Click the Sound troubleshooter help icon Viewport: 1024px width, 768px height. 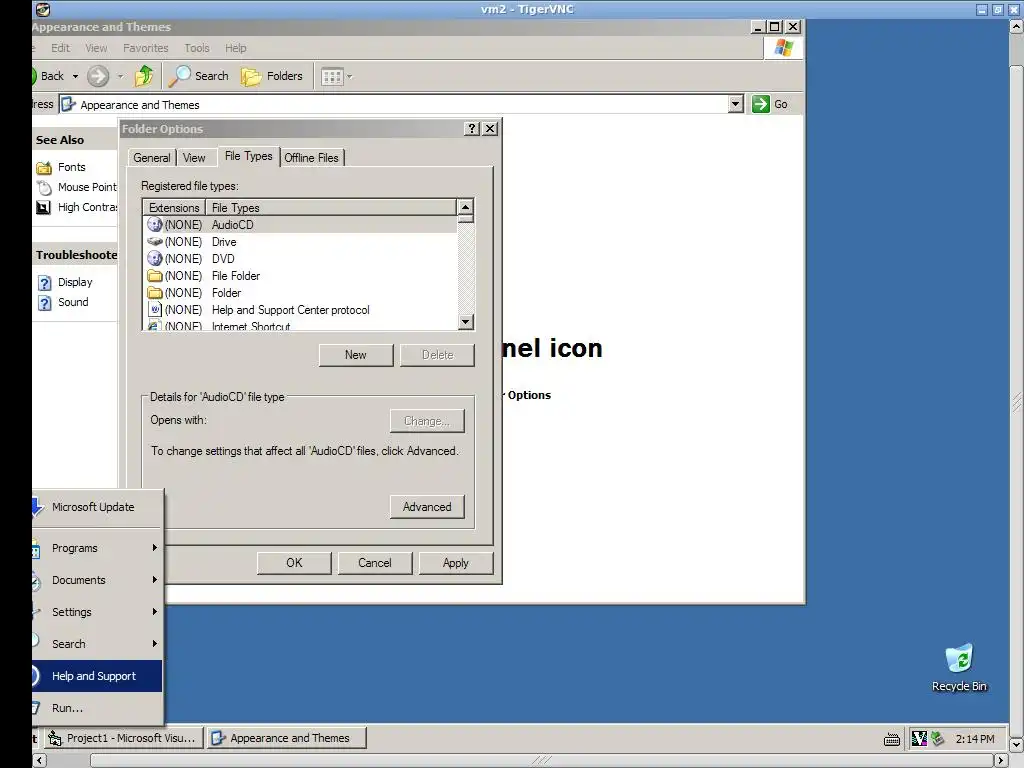[44, 303]
